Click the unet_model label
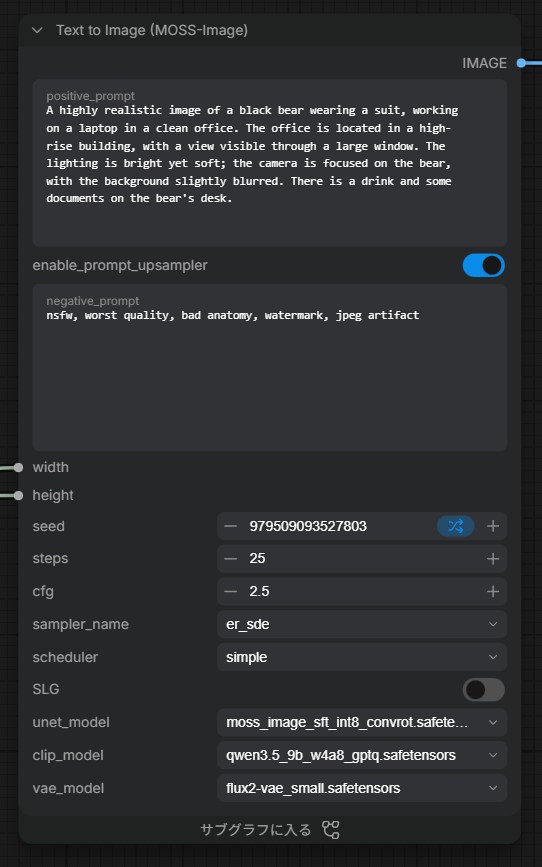 click(71, 723)
